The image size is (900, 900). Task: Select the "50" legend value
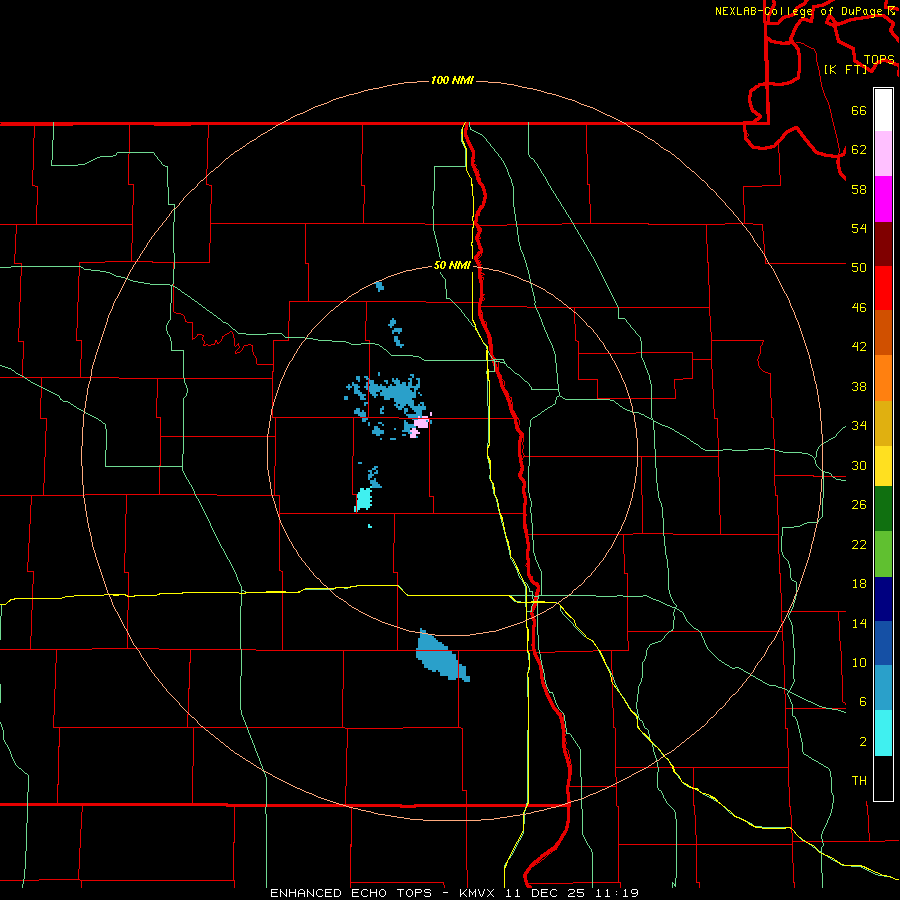[859, 268]
